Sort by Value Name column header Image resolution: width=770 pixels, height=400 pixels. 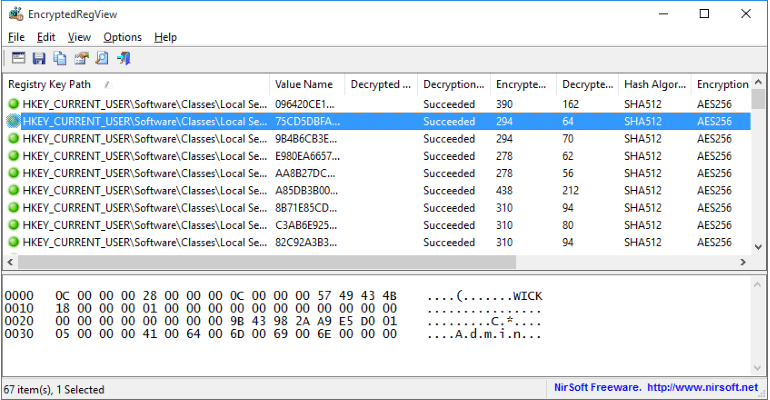[304, 85]
